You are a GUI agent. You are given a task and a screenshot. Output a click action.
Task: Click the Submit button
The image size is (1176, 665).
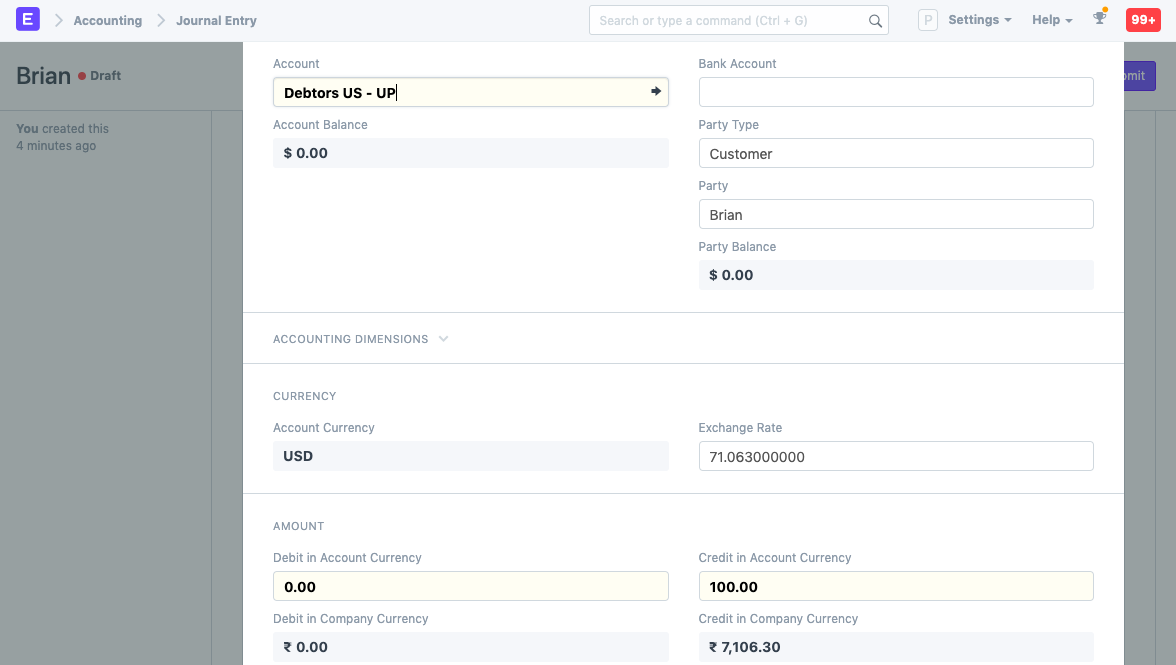coord(1139,76)
